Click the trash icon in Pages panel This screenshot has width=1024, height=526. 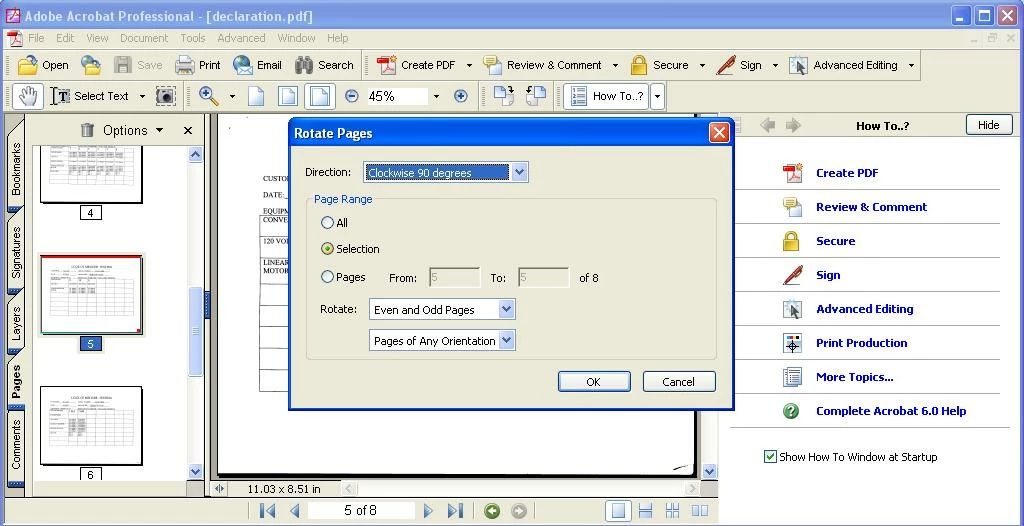[x=88, y=130]
